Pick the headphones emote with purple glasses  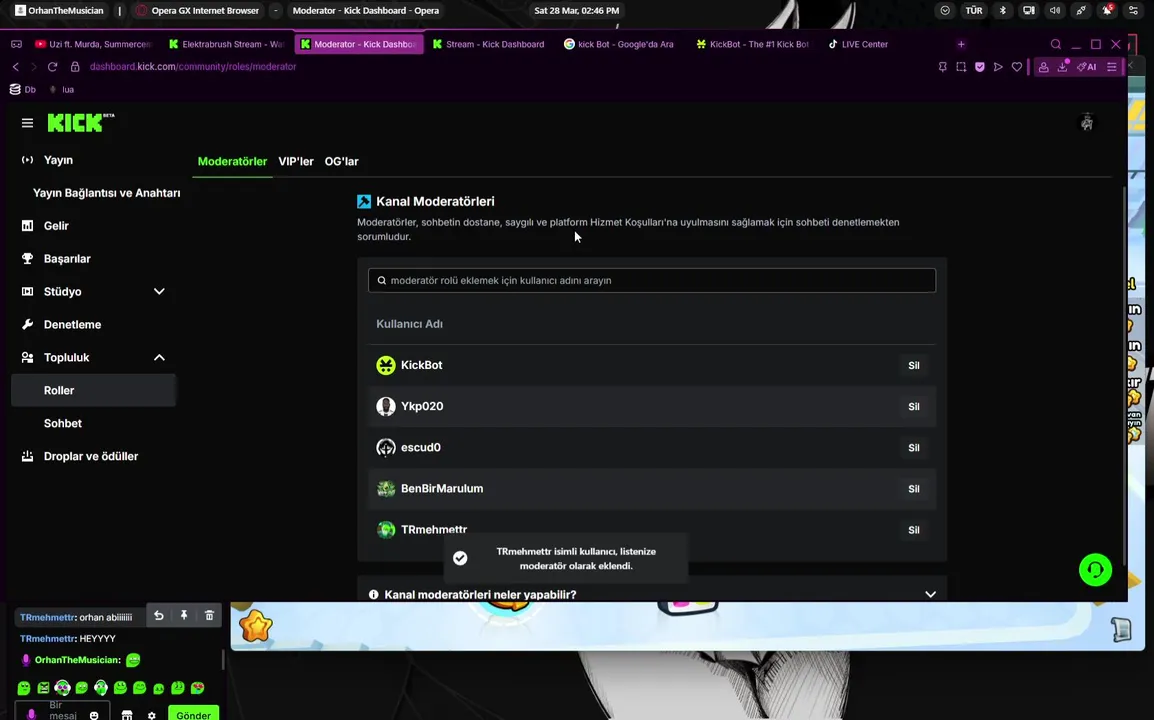click(x=63, y=688)
